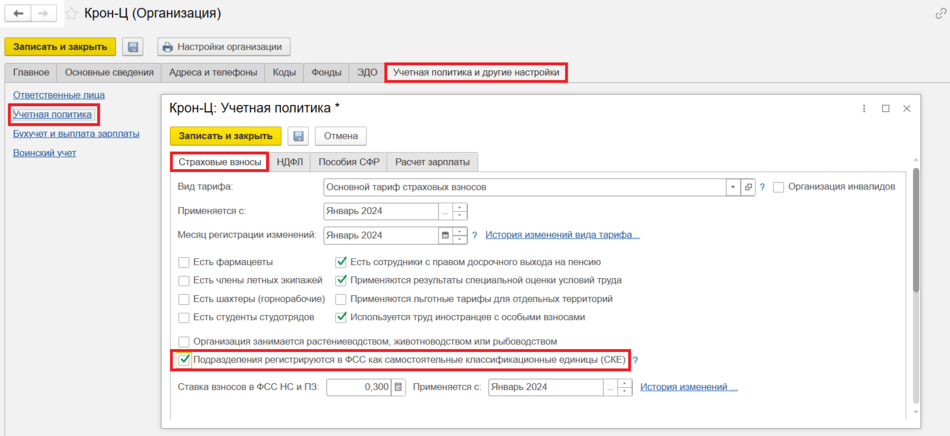Image resolution: width=950 pixels, height=436 pixels.
Task: Select the Пособия СФР tab
Action: tap(348, 162)
